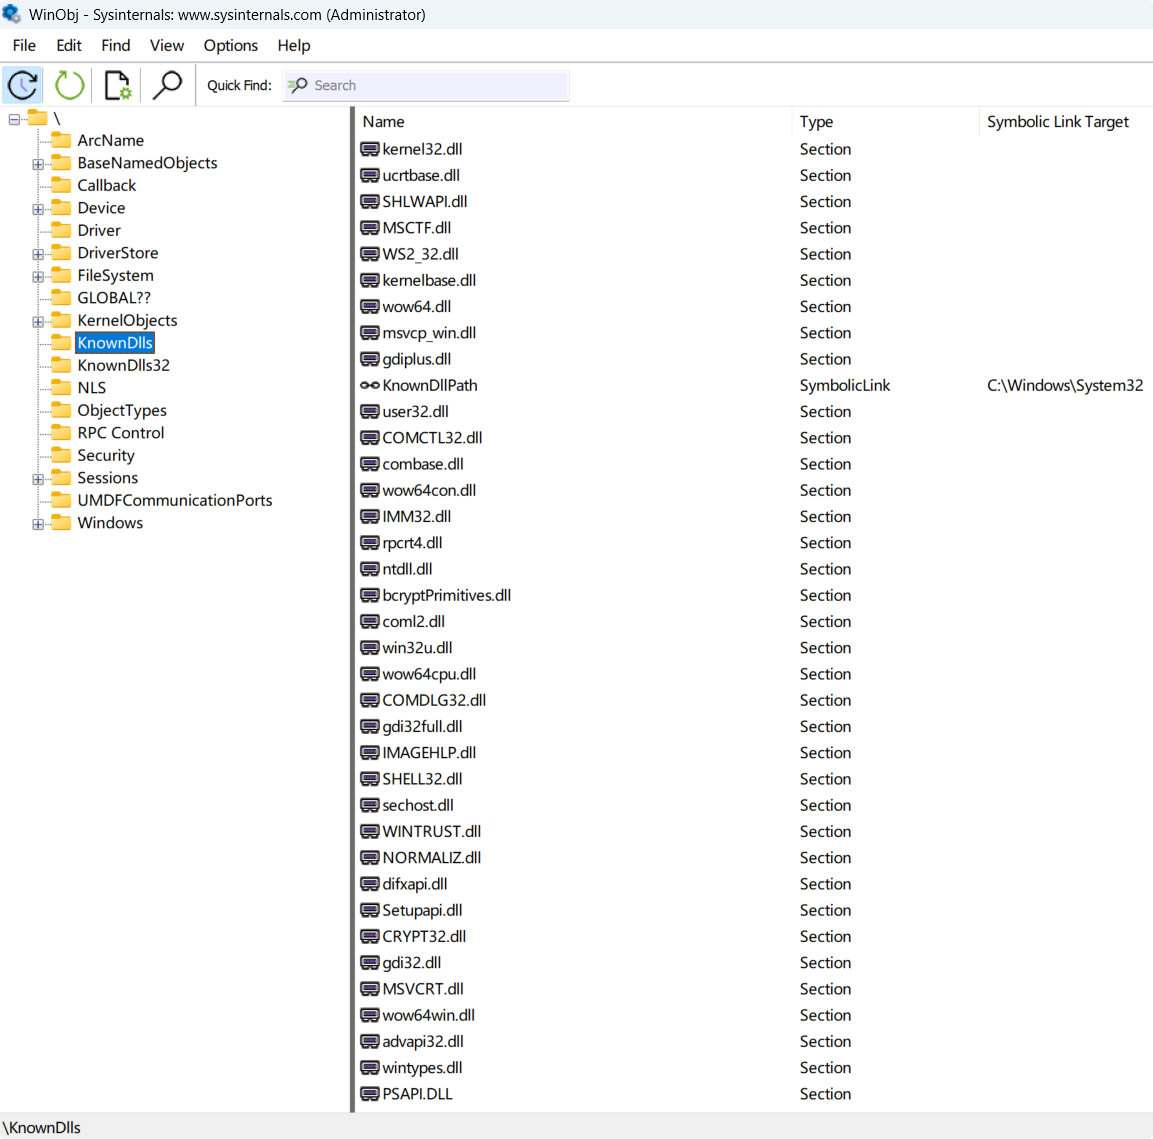
Task: Click the user32.dll section icon
Action: (x=370, y=412)
